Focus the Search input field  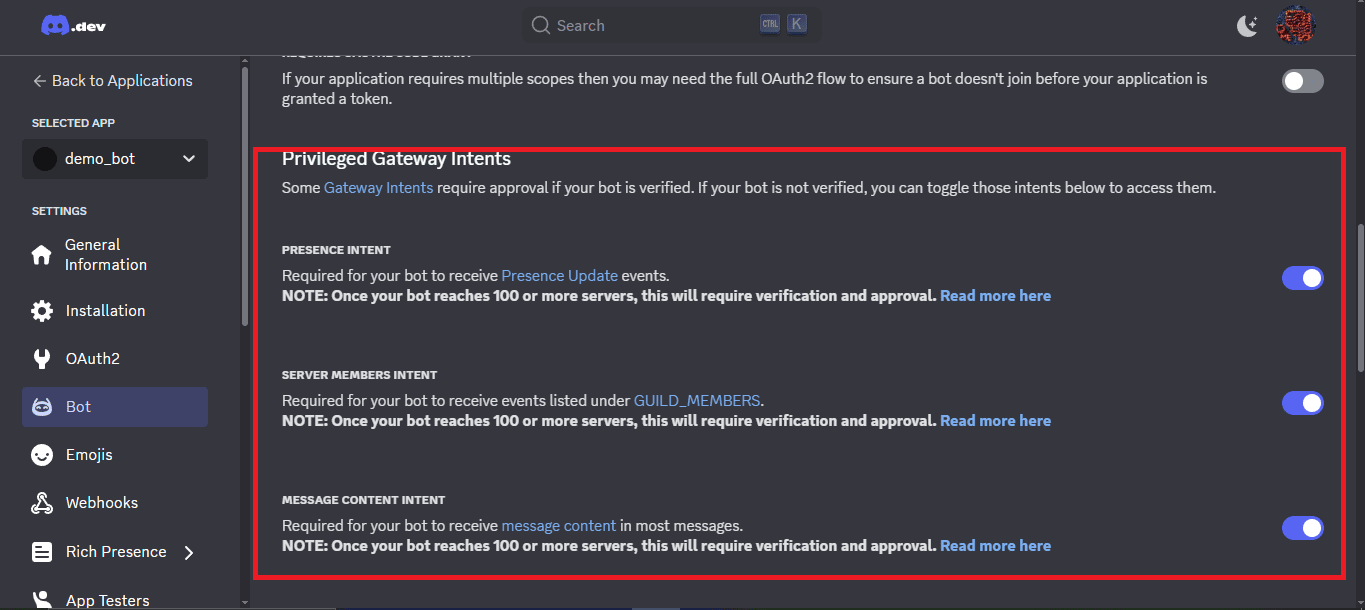pyautogui.click(x=671, y=25)
